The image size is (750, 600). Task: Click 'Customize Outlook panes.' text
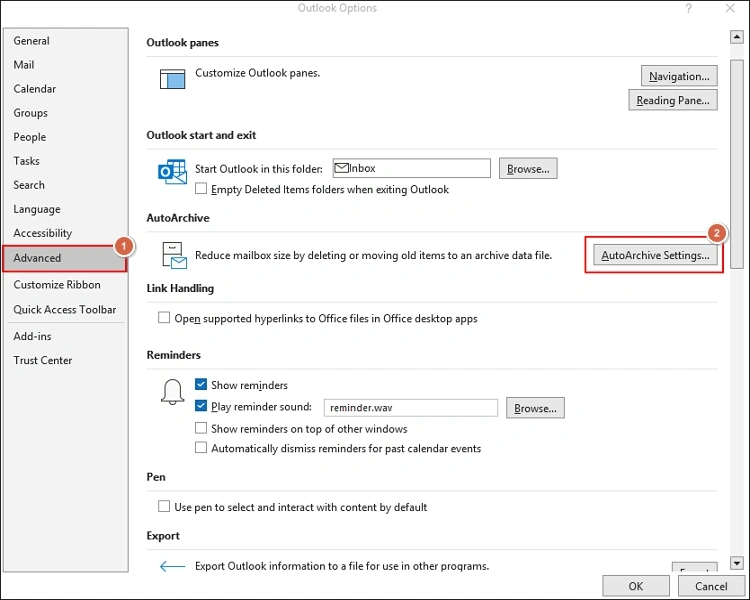point(257,73)
